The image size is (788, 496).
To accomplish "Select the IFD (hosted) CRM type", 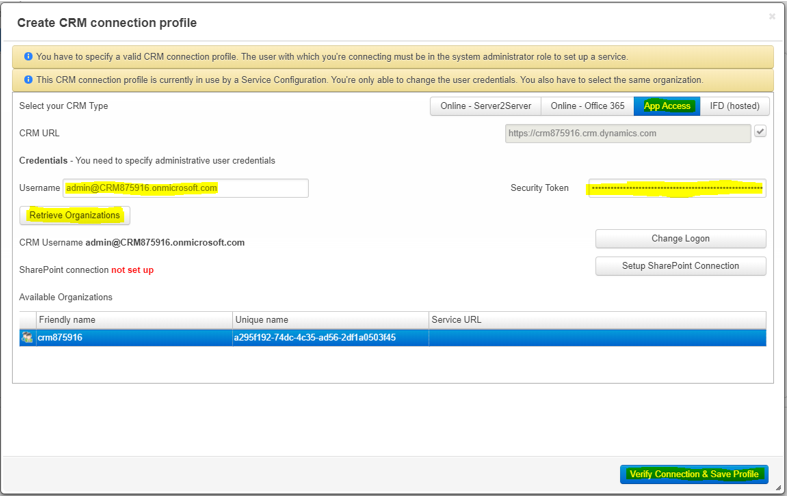I will click(734, 106).
